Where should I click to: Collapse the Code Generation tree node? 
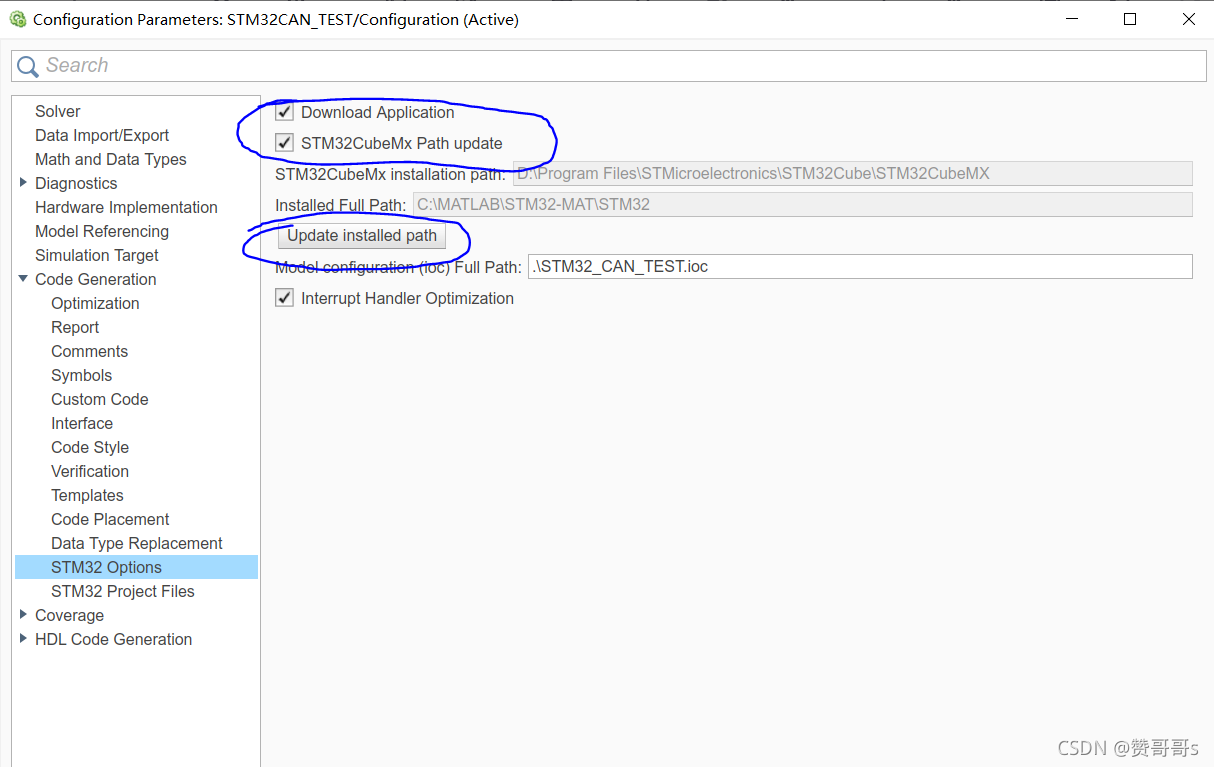click(x=23, y=279)
